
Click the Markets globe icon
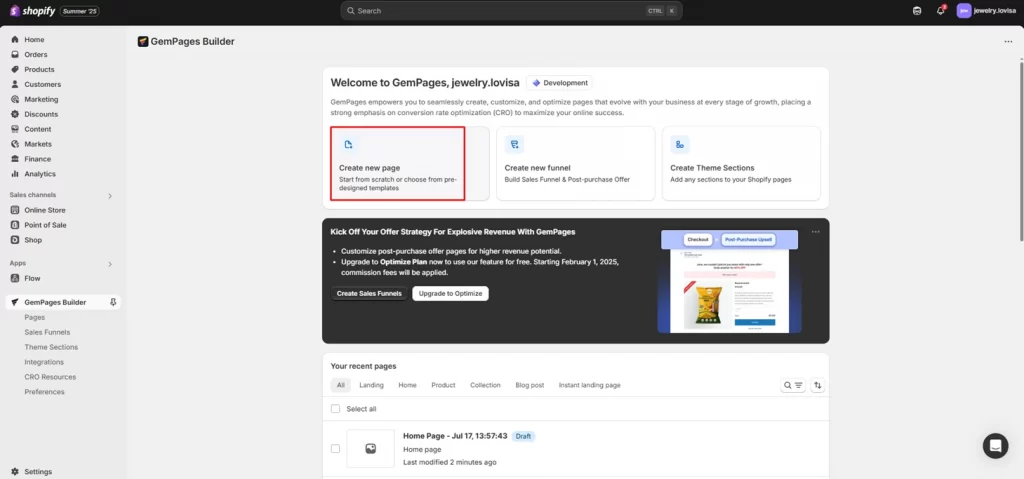14,144
